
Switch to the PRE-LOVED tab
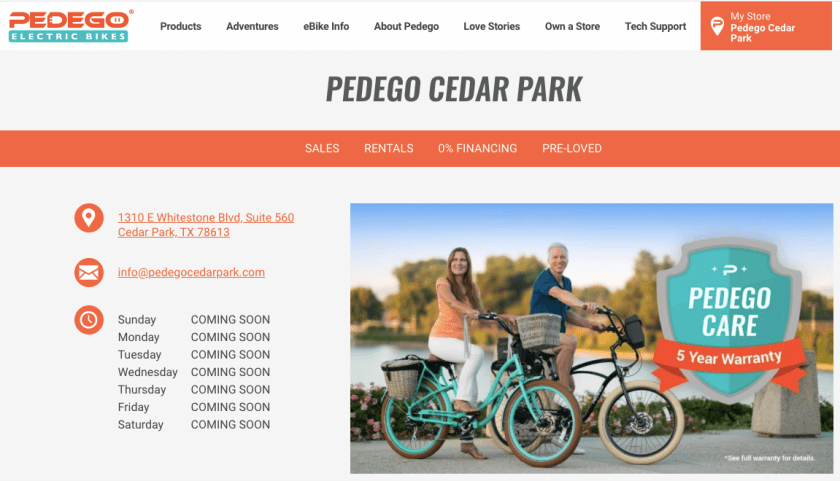572,148
